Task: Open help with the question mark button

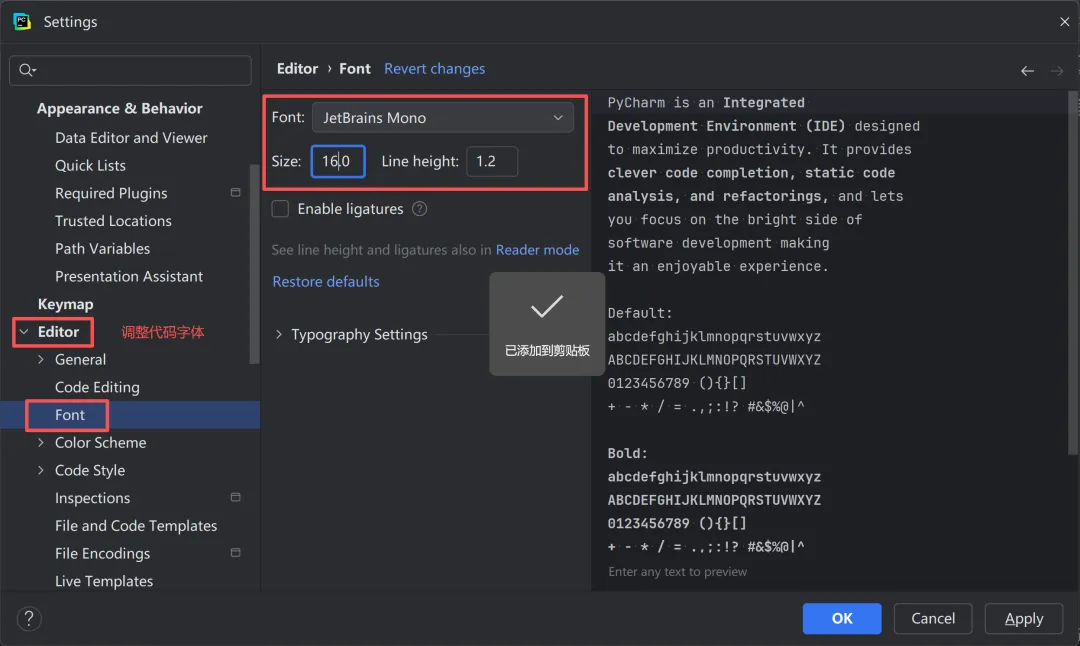Action: tap(28, 618)
